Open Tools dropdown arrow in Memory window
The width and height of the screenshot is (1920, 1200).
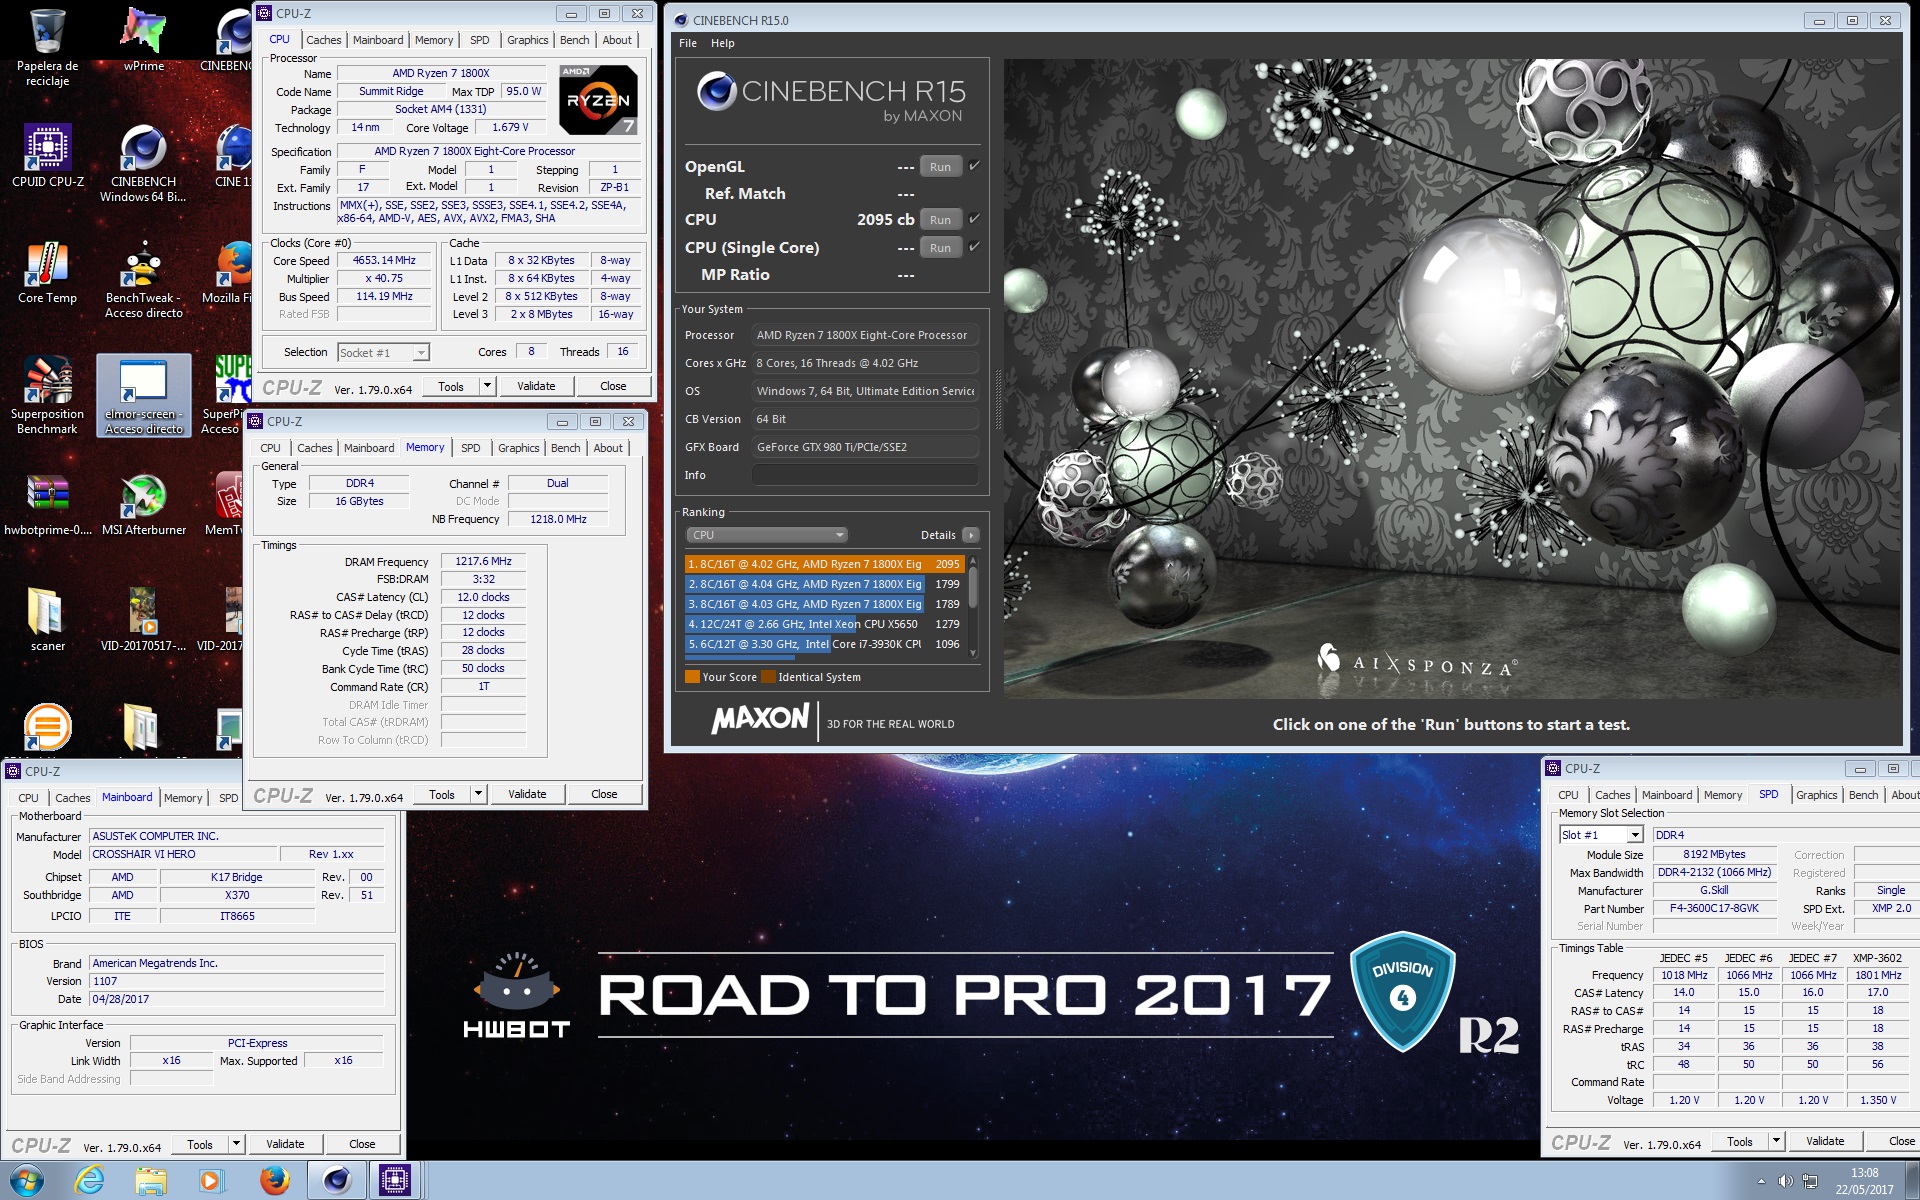478,794
